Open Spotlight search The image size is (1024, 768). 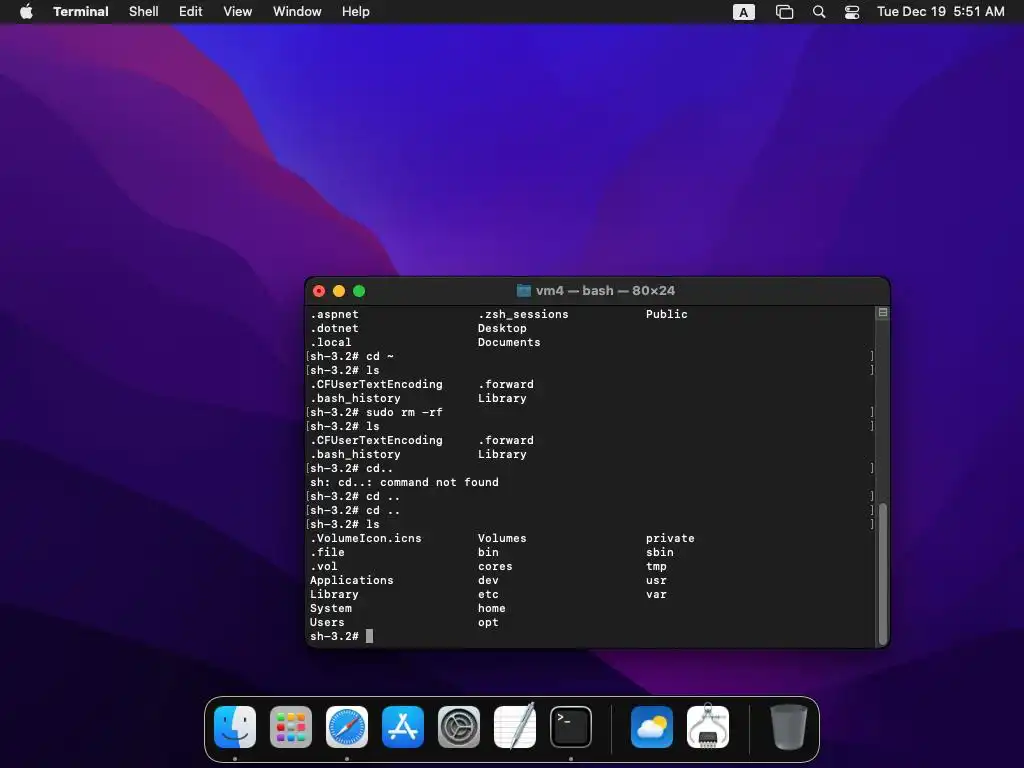819,12
